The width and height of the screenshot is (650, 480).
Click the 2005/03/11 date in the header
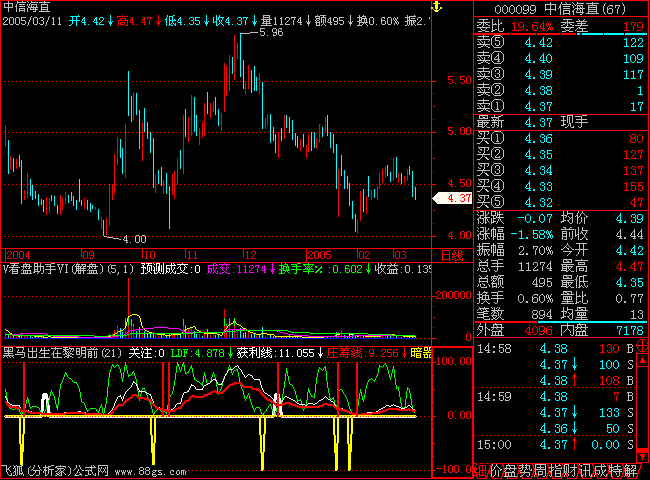point(32,21)
